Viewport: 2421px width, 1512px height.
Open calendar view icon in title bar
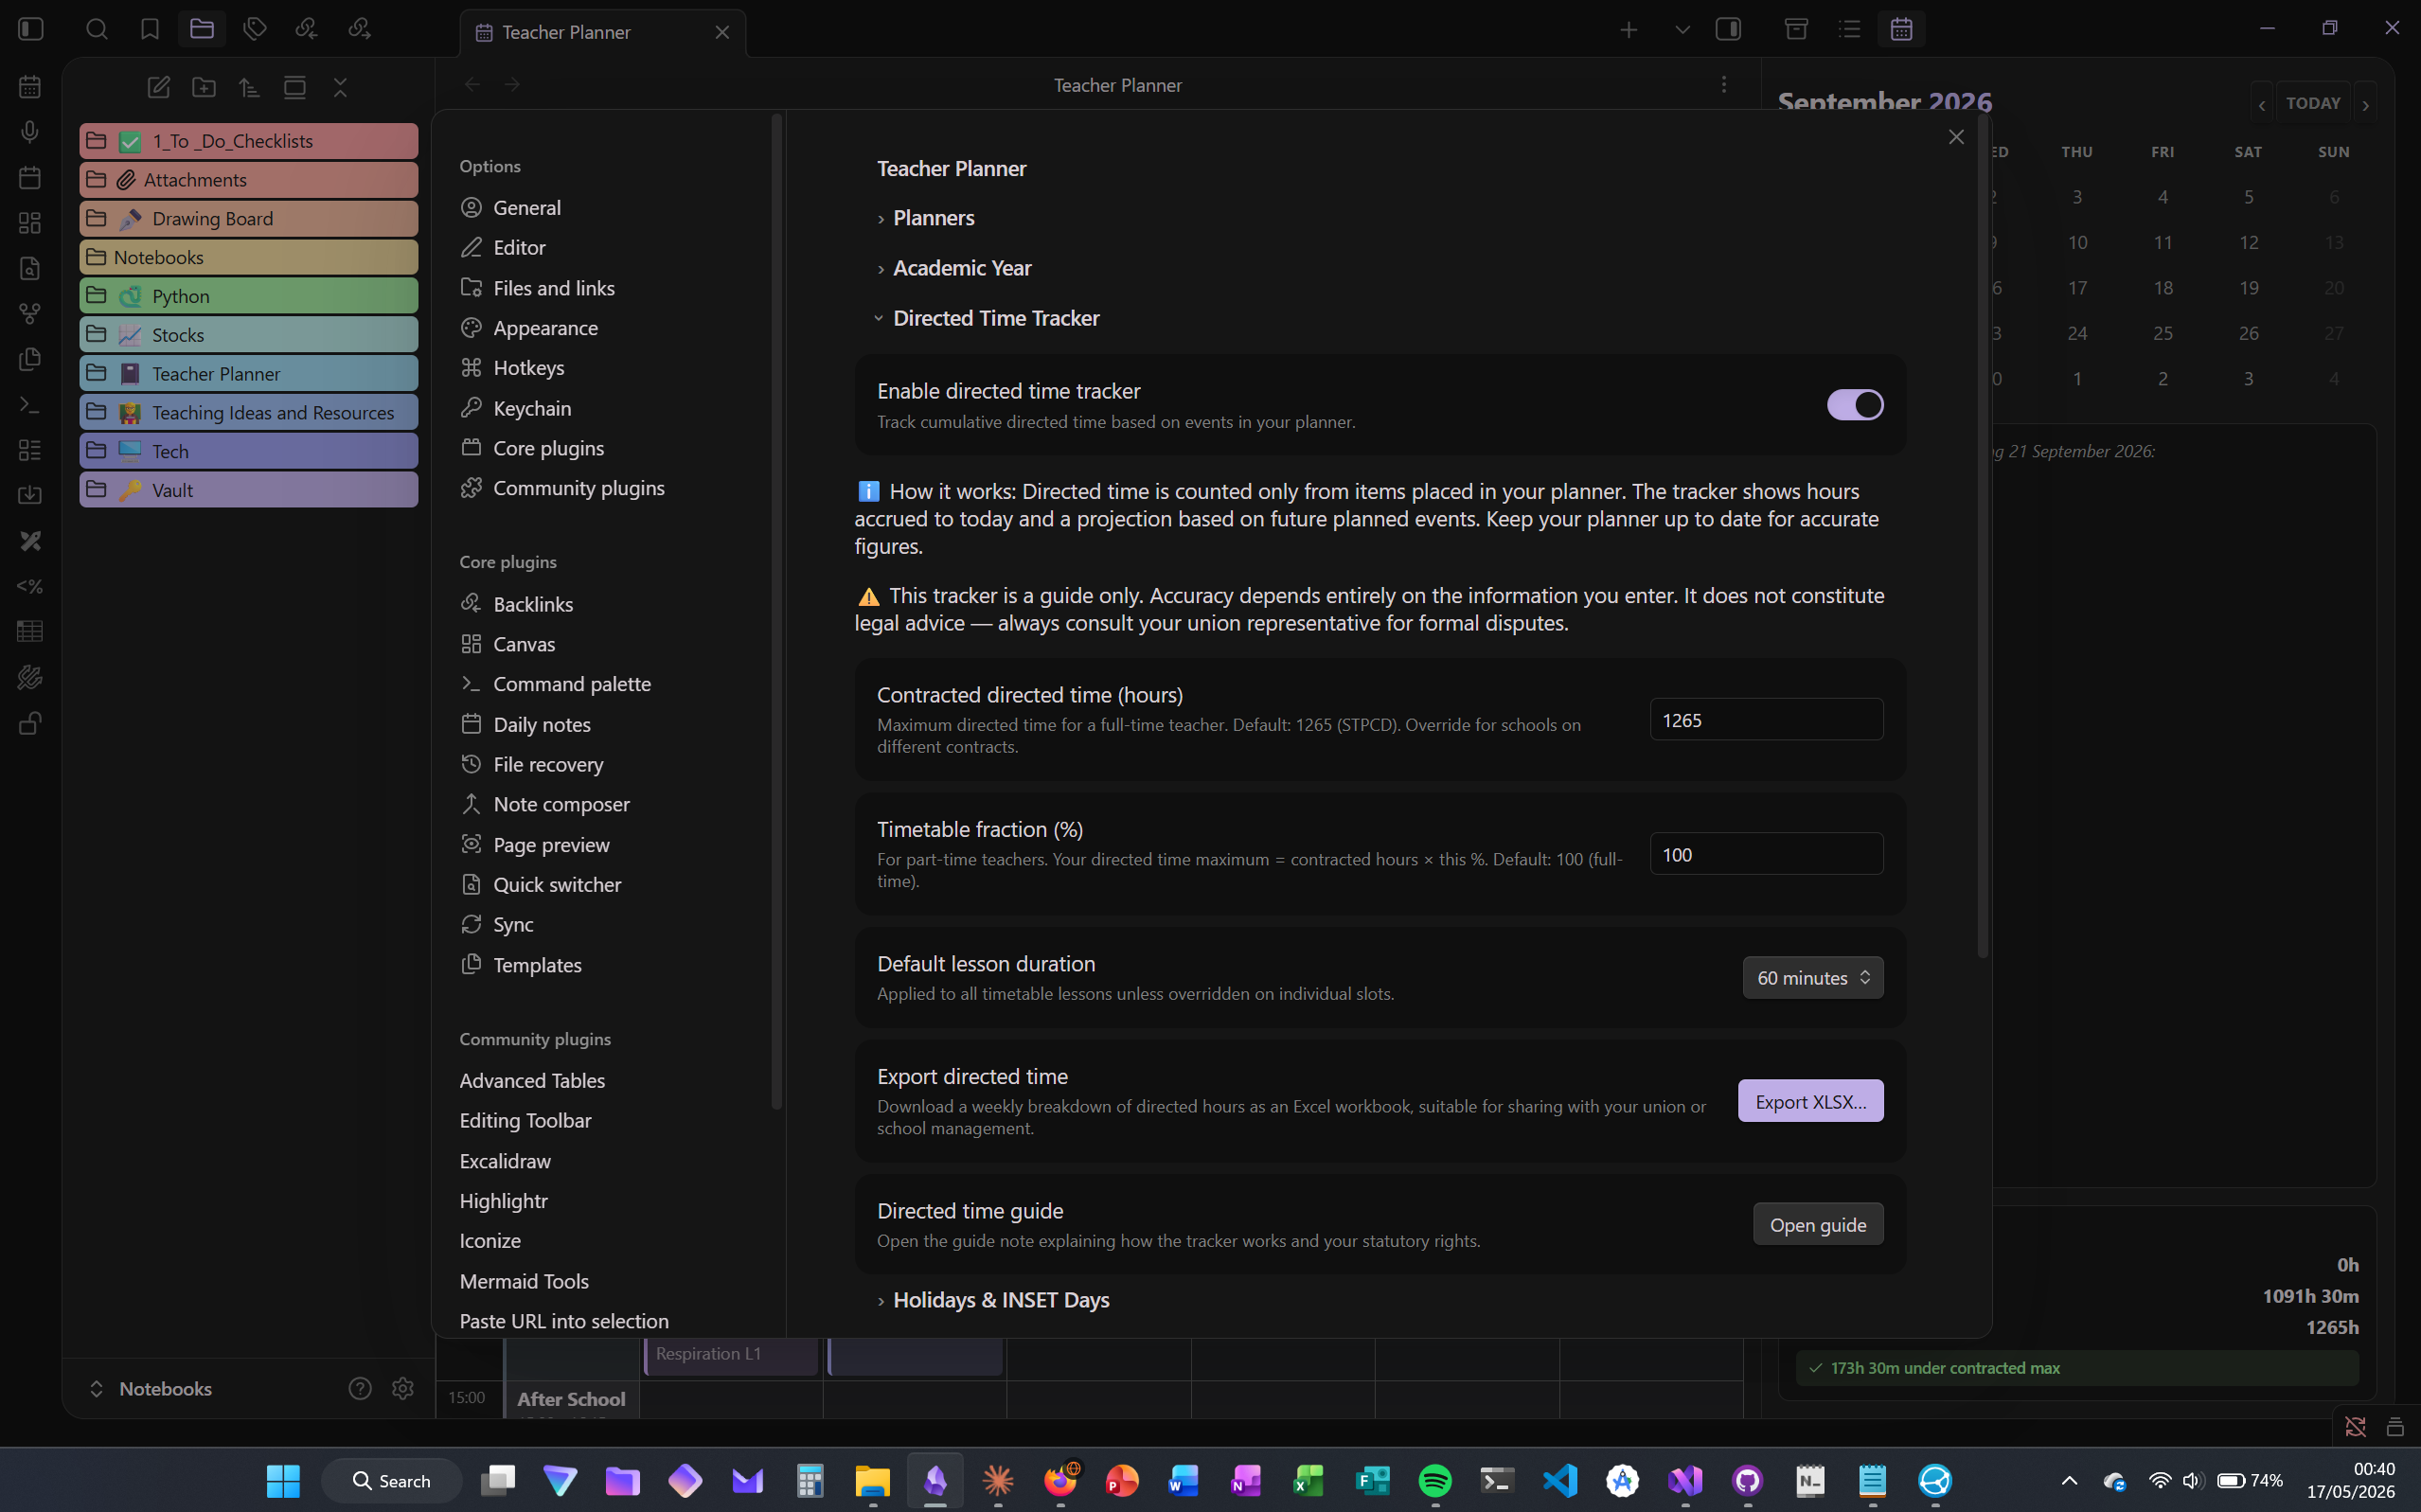coord(1901,29)
